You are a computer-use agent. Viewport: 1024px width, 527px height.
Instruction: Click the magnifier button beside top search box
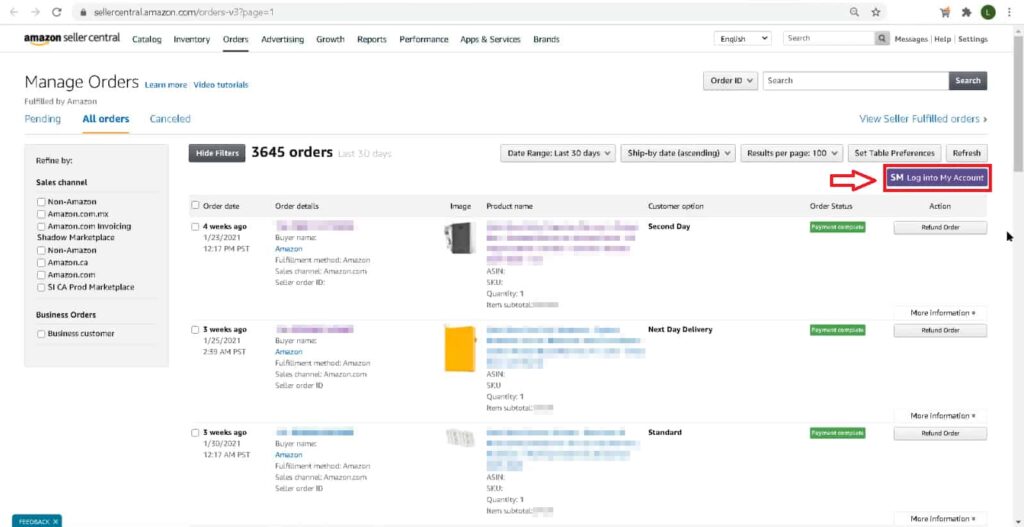tap(882, 39)
